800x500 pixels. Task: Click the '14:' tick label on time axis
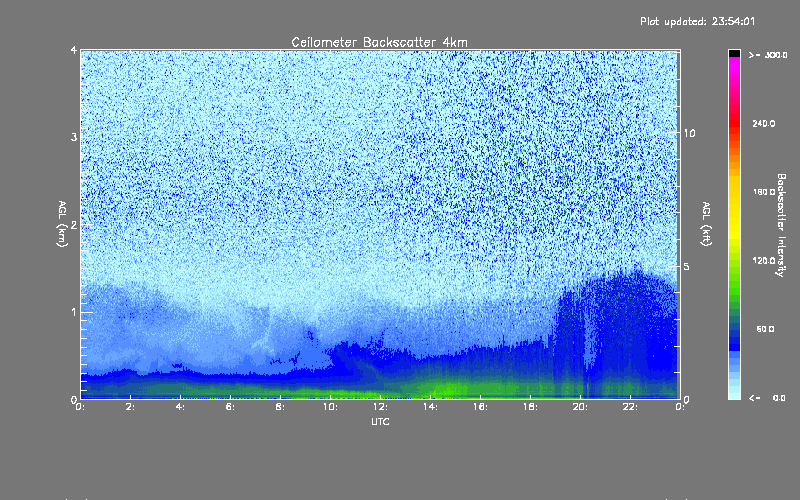click(430, 407)
